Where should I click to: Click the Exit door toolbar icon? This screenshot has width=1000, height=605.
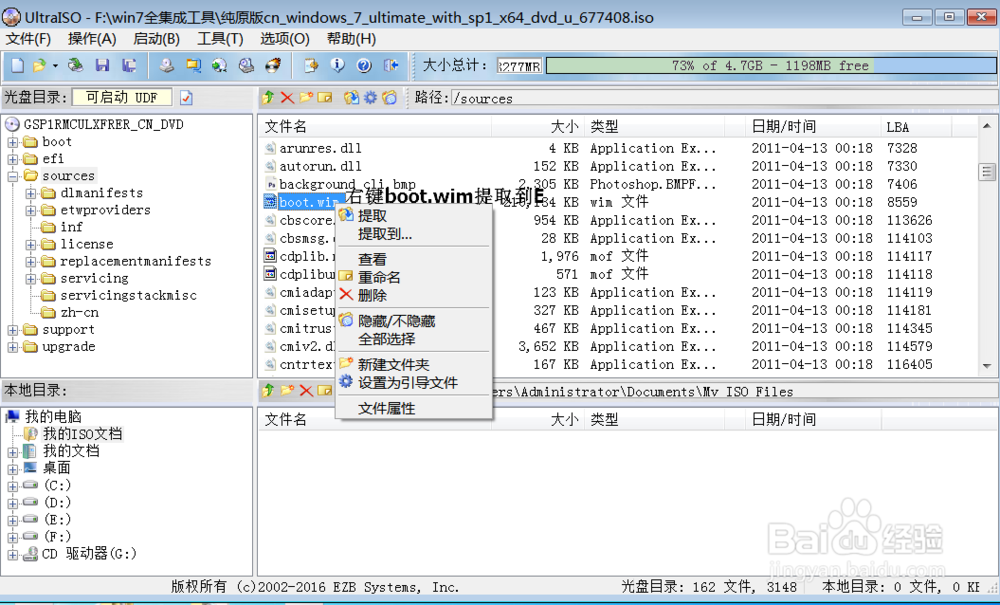pyautogui.click(x=391, y=65)
